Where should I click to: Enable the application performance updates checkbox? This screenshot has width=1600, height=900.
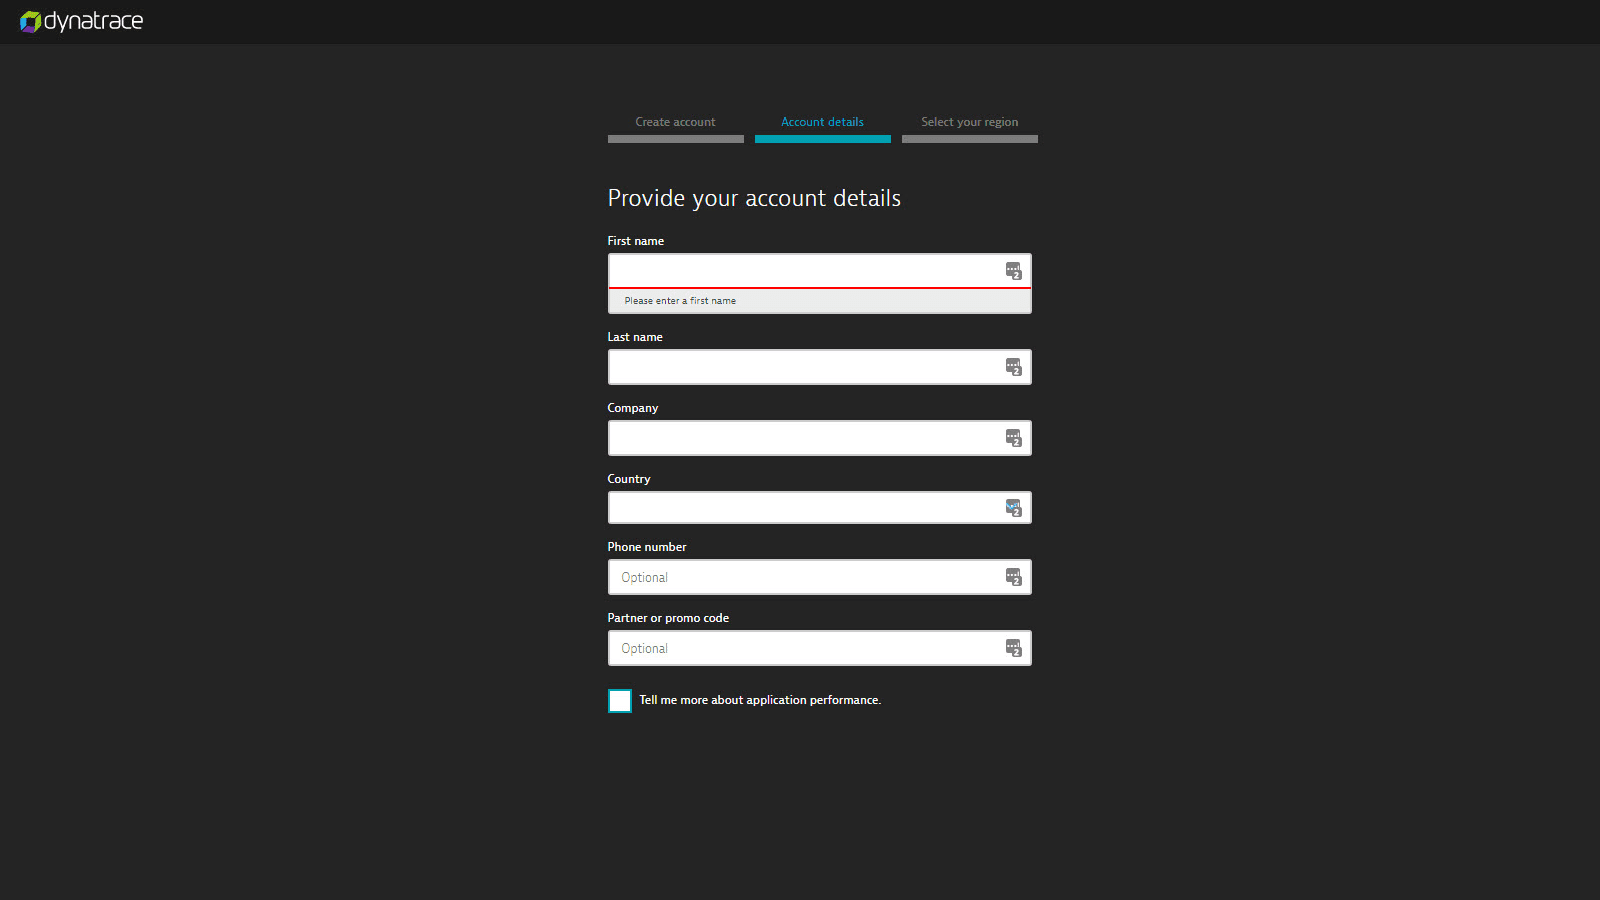click(619, 700)
